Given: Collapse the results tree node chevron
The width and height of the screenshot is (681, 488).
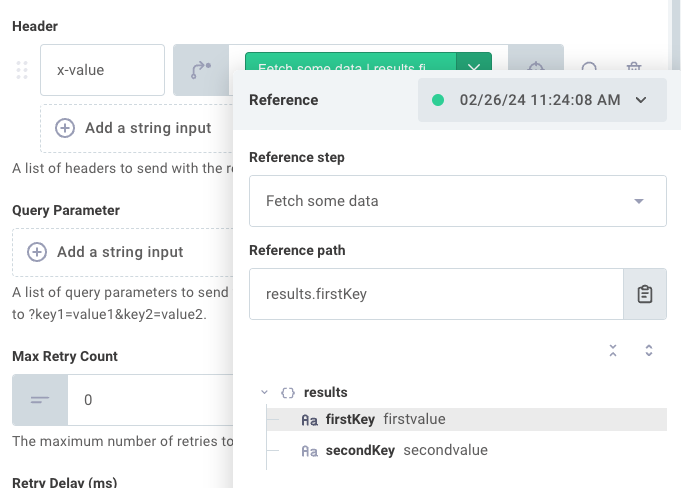Looking at the screenshot, I should click(264, 392).
